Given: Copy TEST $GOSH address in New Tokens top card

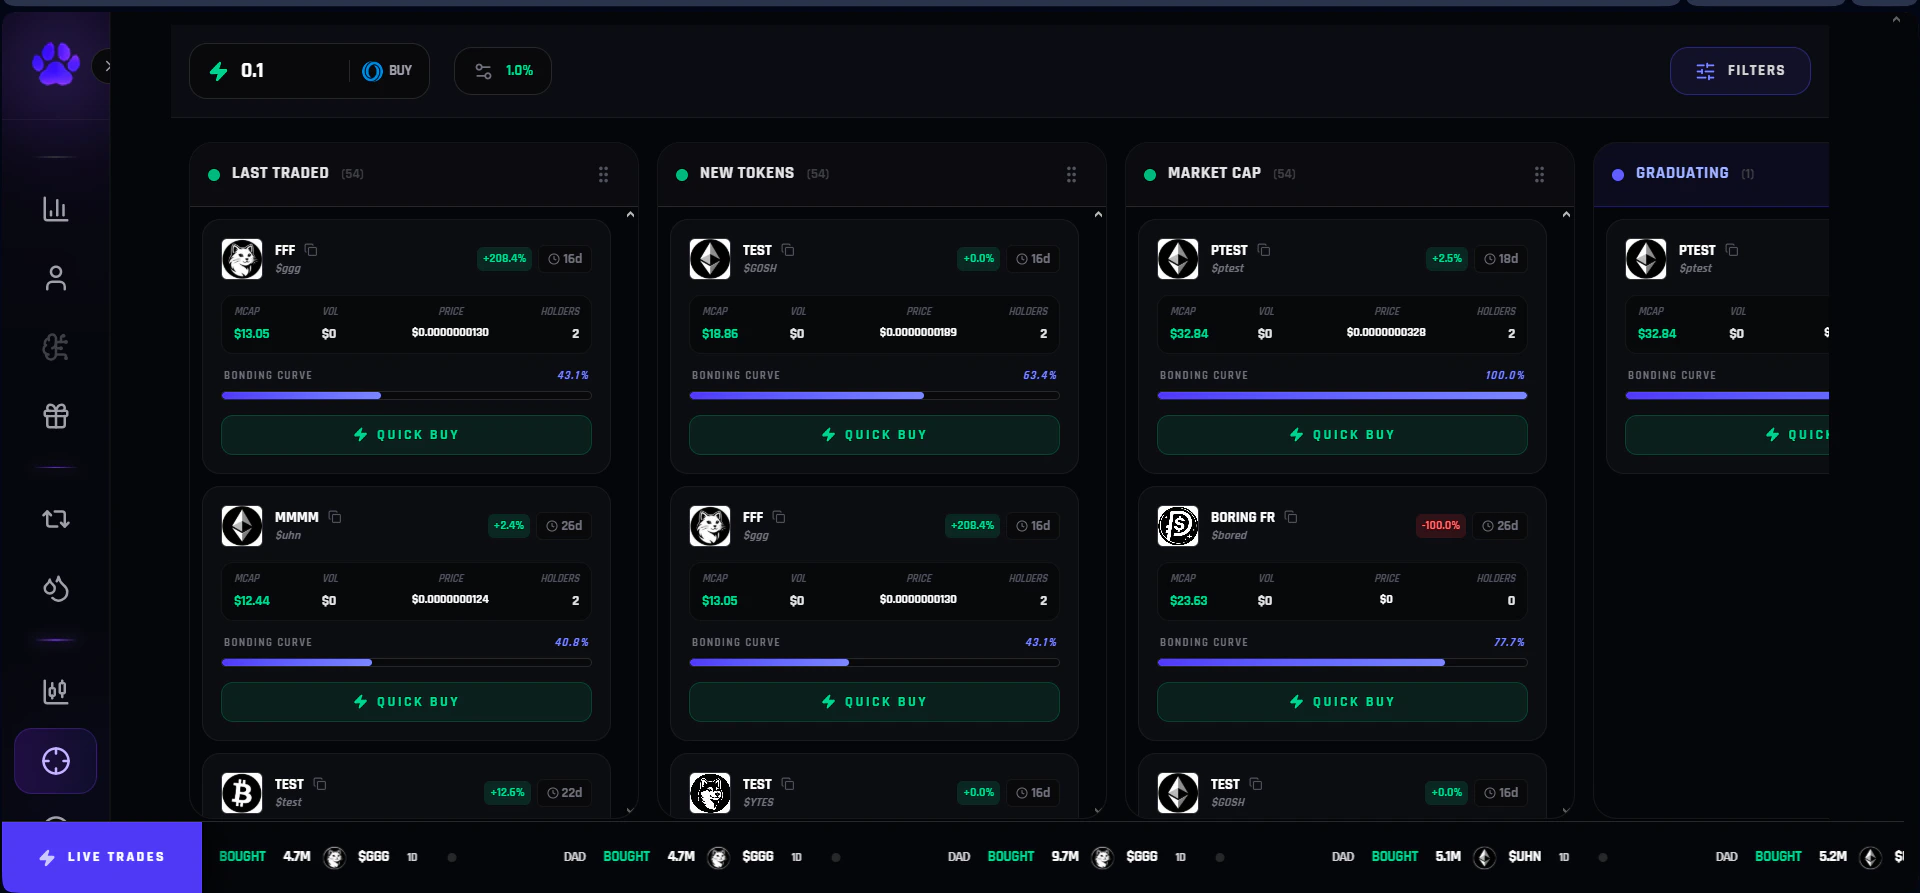Looking at the screenshot, I should click(x=788, y=250).
